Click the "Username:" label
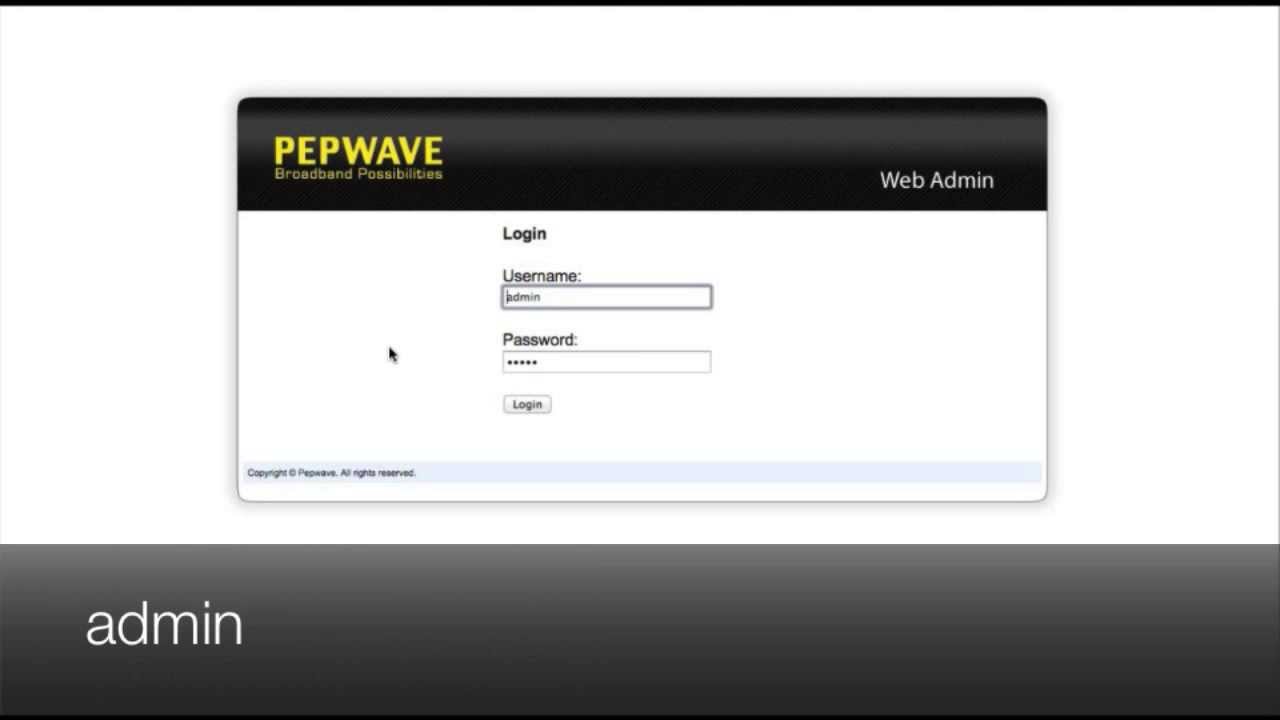The height and width of the screenshot is (720, 1280). [541, 276]
